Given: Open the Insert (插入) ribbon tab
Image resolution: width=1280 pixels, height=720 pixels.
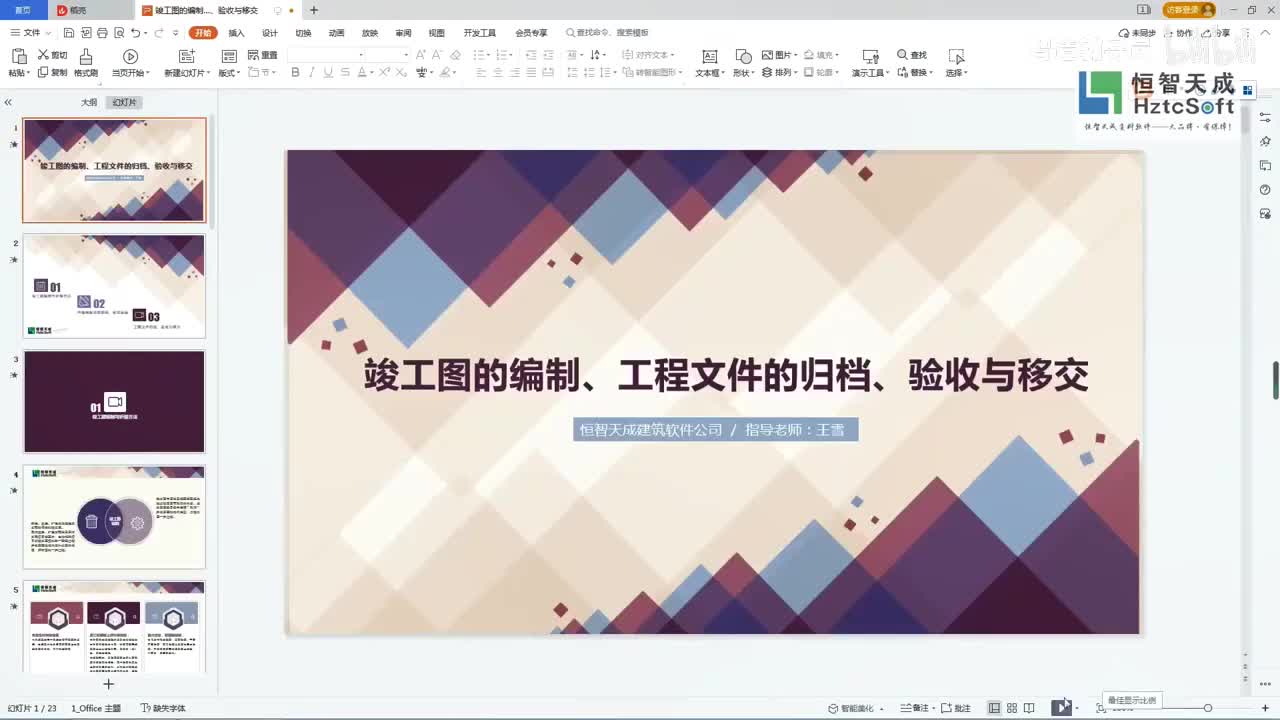Looking at the screenshot, I should (236, 33).
